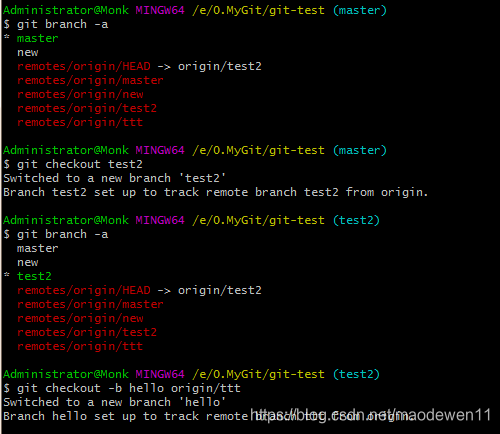Image resolution: width=500 pixels, height=434 pixels.
Task: Click 'remotes/origin/new' in the second branch listing
Action: click(80, 318)
